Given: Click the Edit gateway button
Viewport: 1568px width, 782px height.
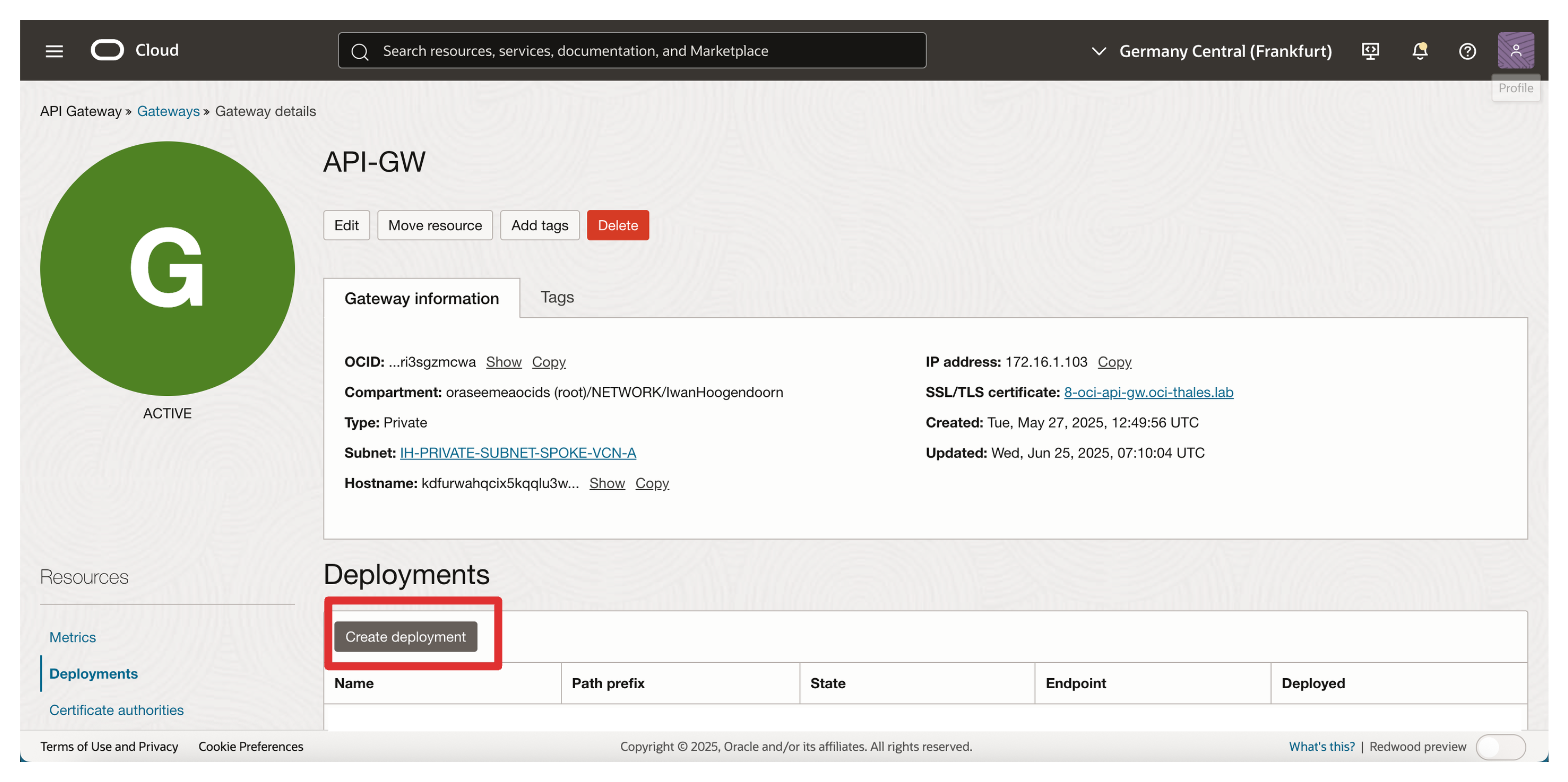Looking at the screenshot, I should click(x=346, y=225).
